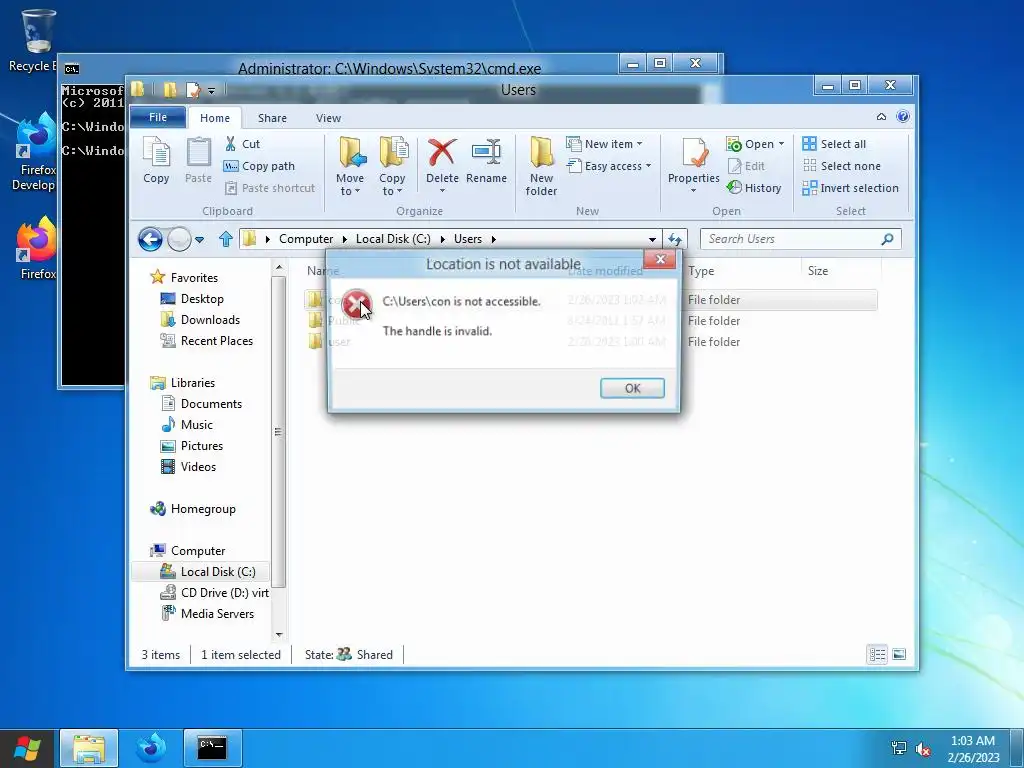Open the File menu tab

click(158, 117)
